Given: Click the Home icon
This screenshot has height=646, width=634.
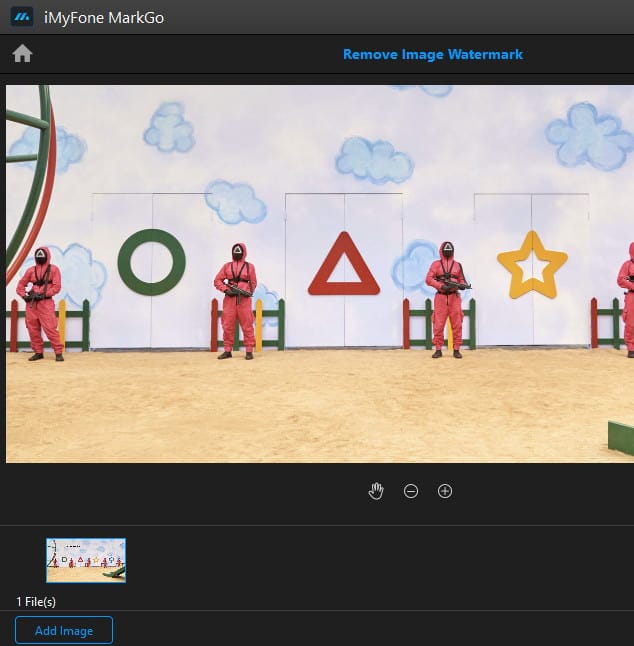Looking at the screenshot, I should coord(22,54).
